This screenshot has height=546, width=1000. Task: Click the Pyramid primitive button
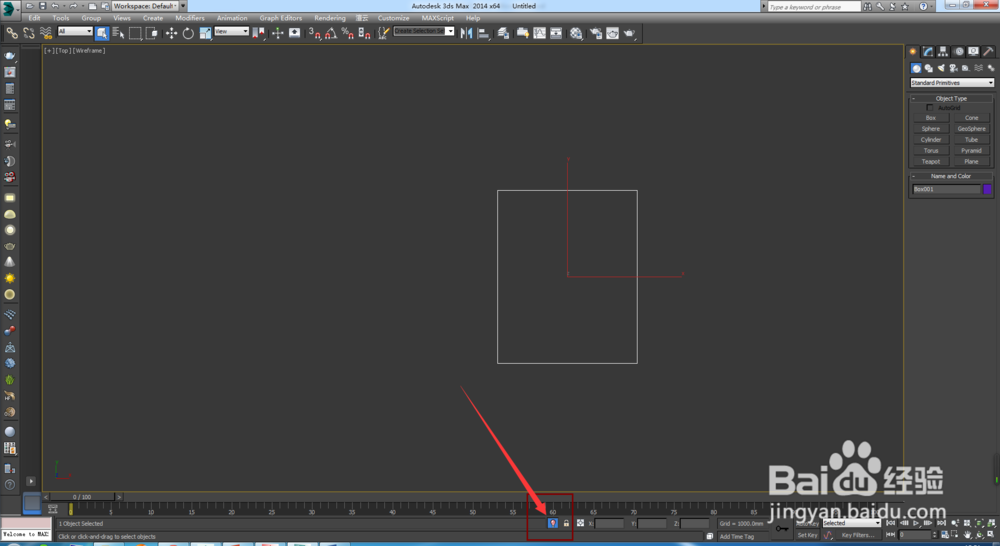pyautogui.click(x=971, y=151)
